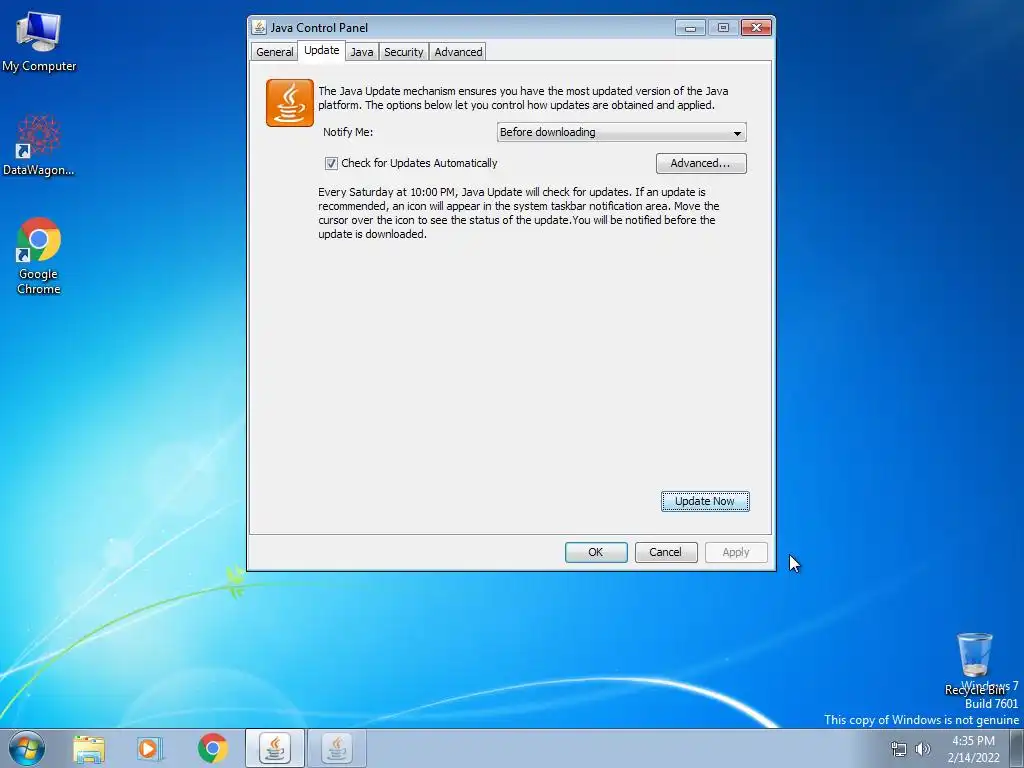Screen dimensions: 1024x768
Task: Open My Computer desktop icon
Action: click(x=39, y=40)
